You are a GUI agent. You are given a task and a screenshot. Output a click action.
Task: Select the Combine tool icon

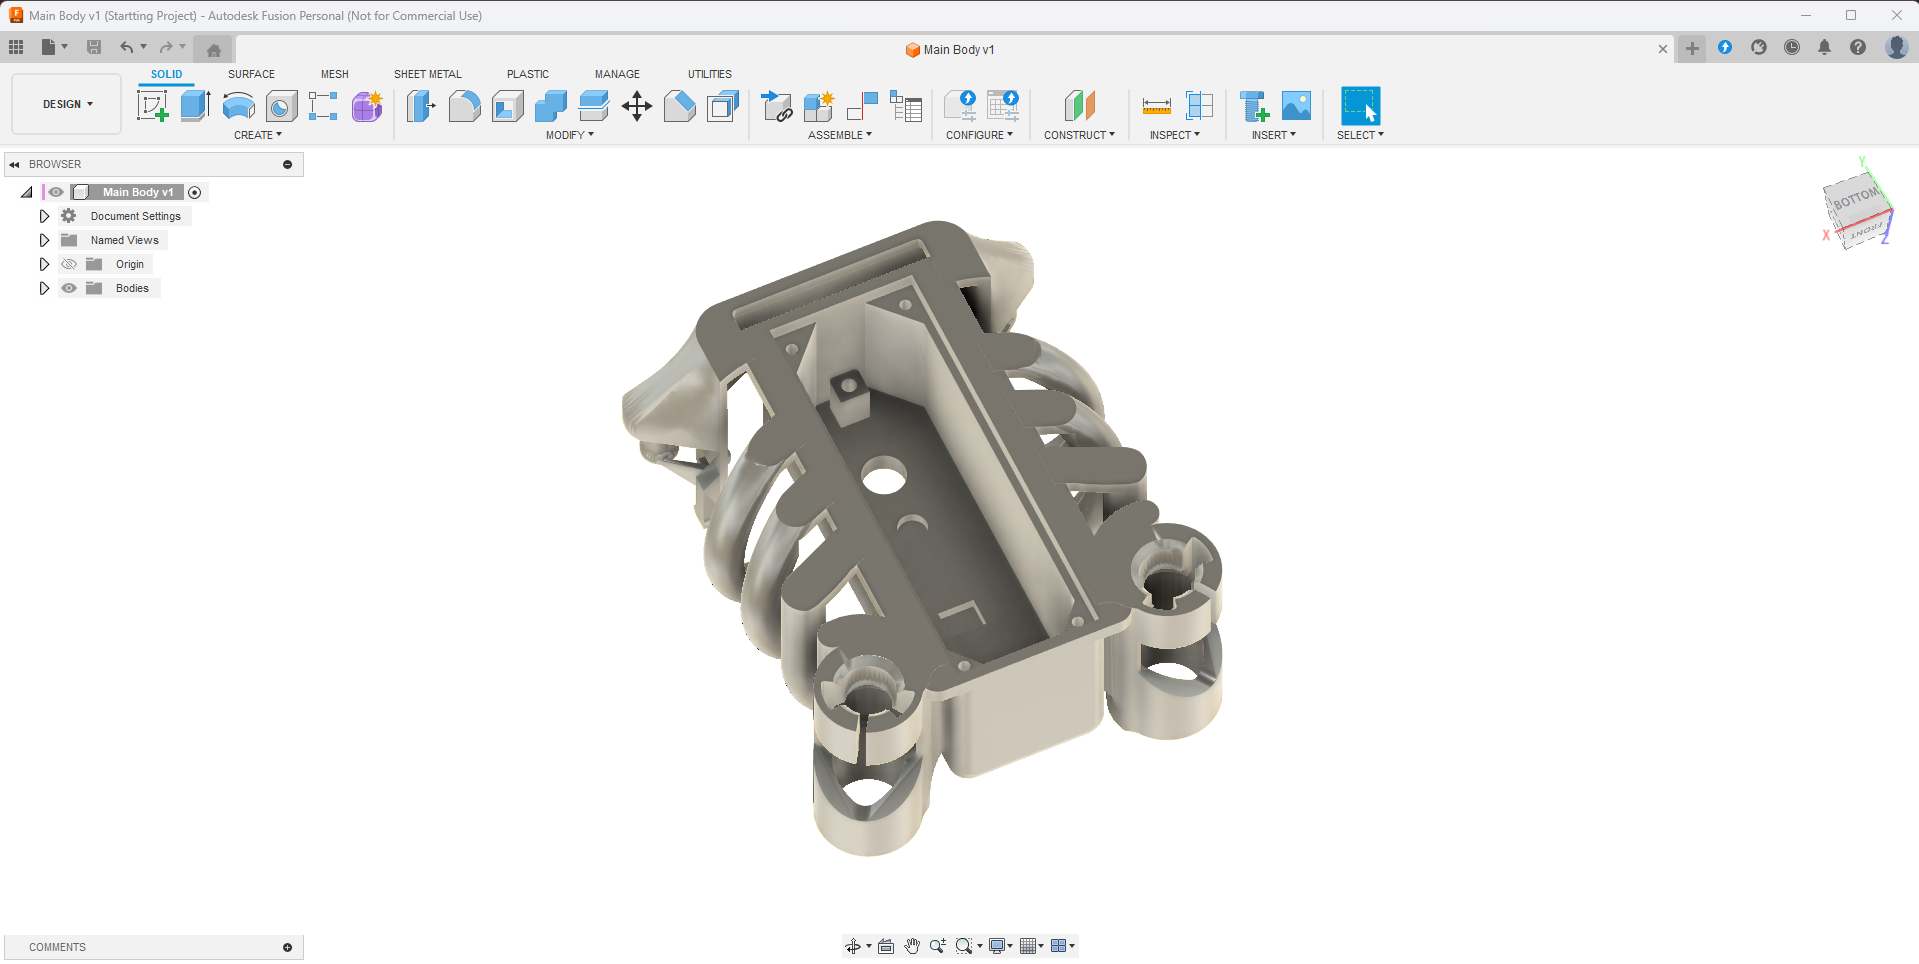(550, 106)
